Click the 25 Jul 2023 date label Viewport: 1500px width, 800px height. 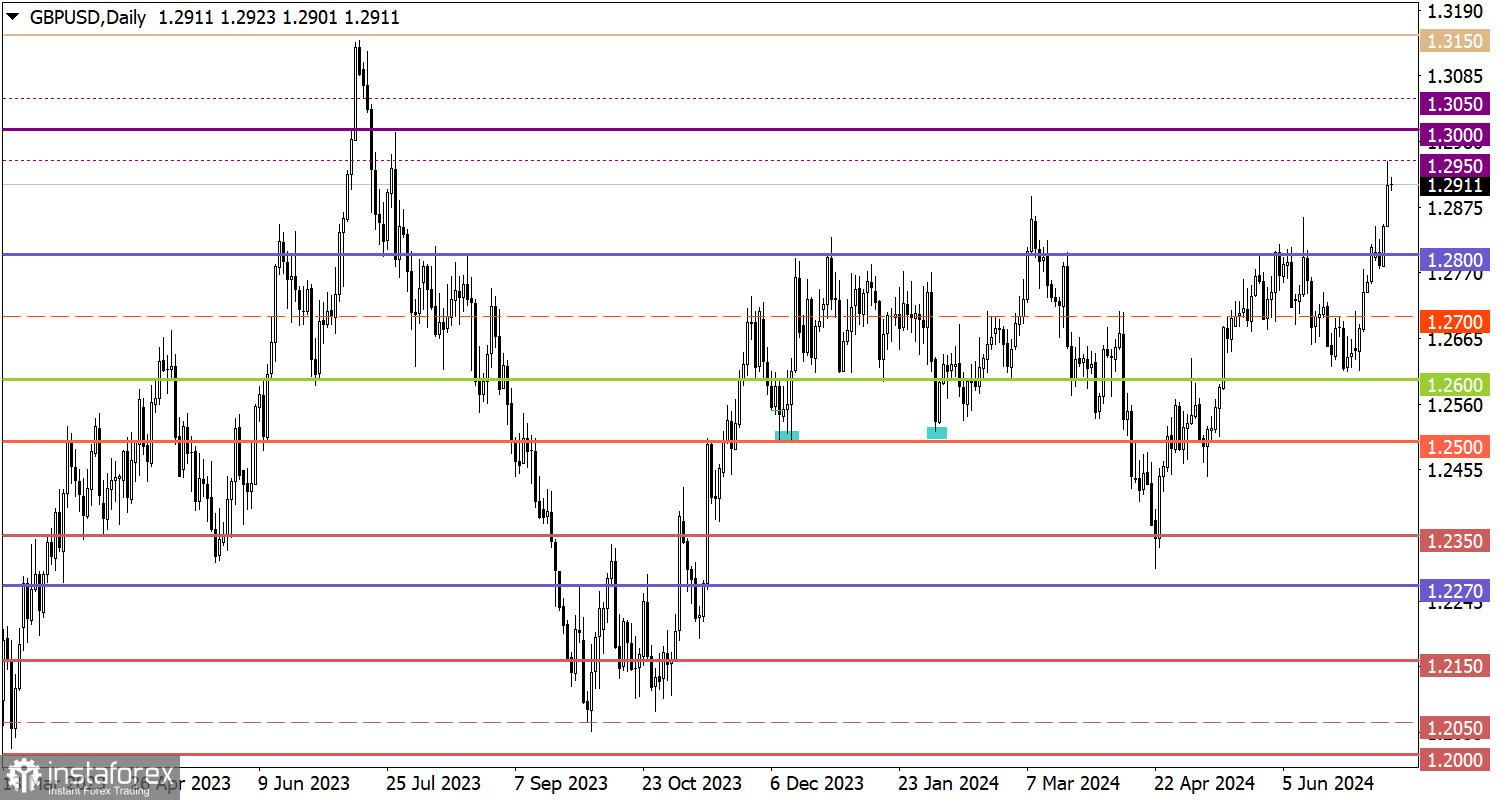(433, 783)
